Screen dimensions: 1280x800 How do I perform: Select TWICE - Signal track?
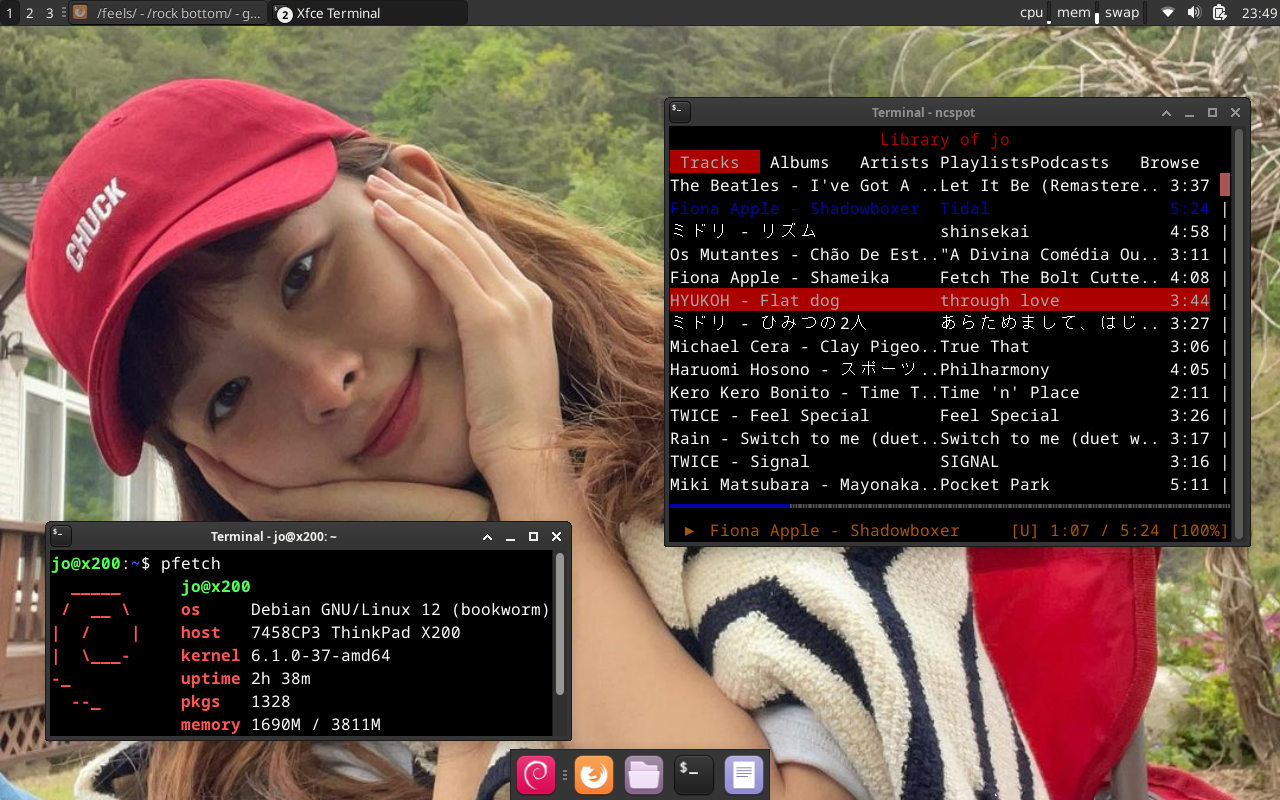tap(940, 461)
